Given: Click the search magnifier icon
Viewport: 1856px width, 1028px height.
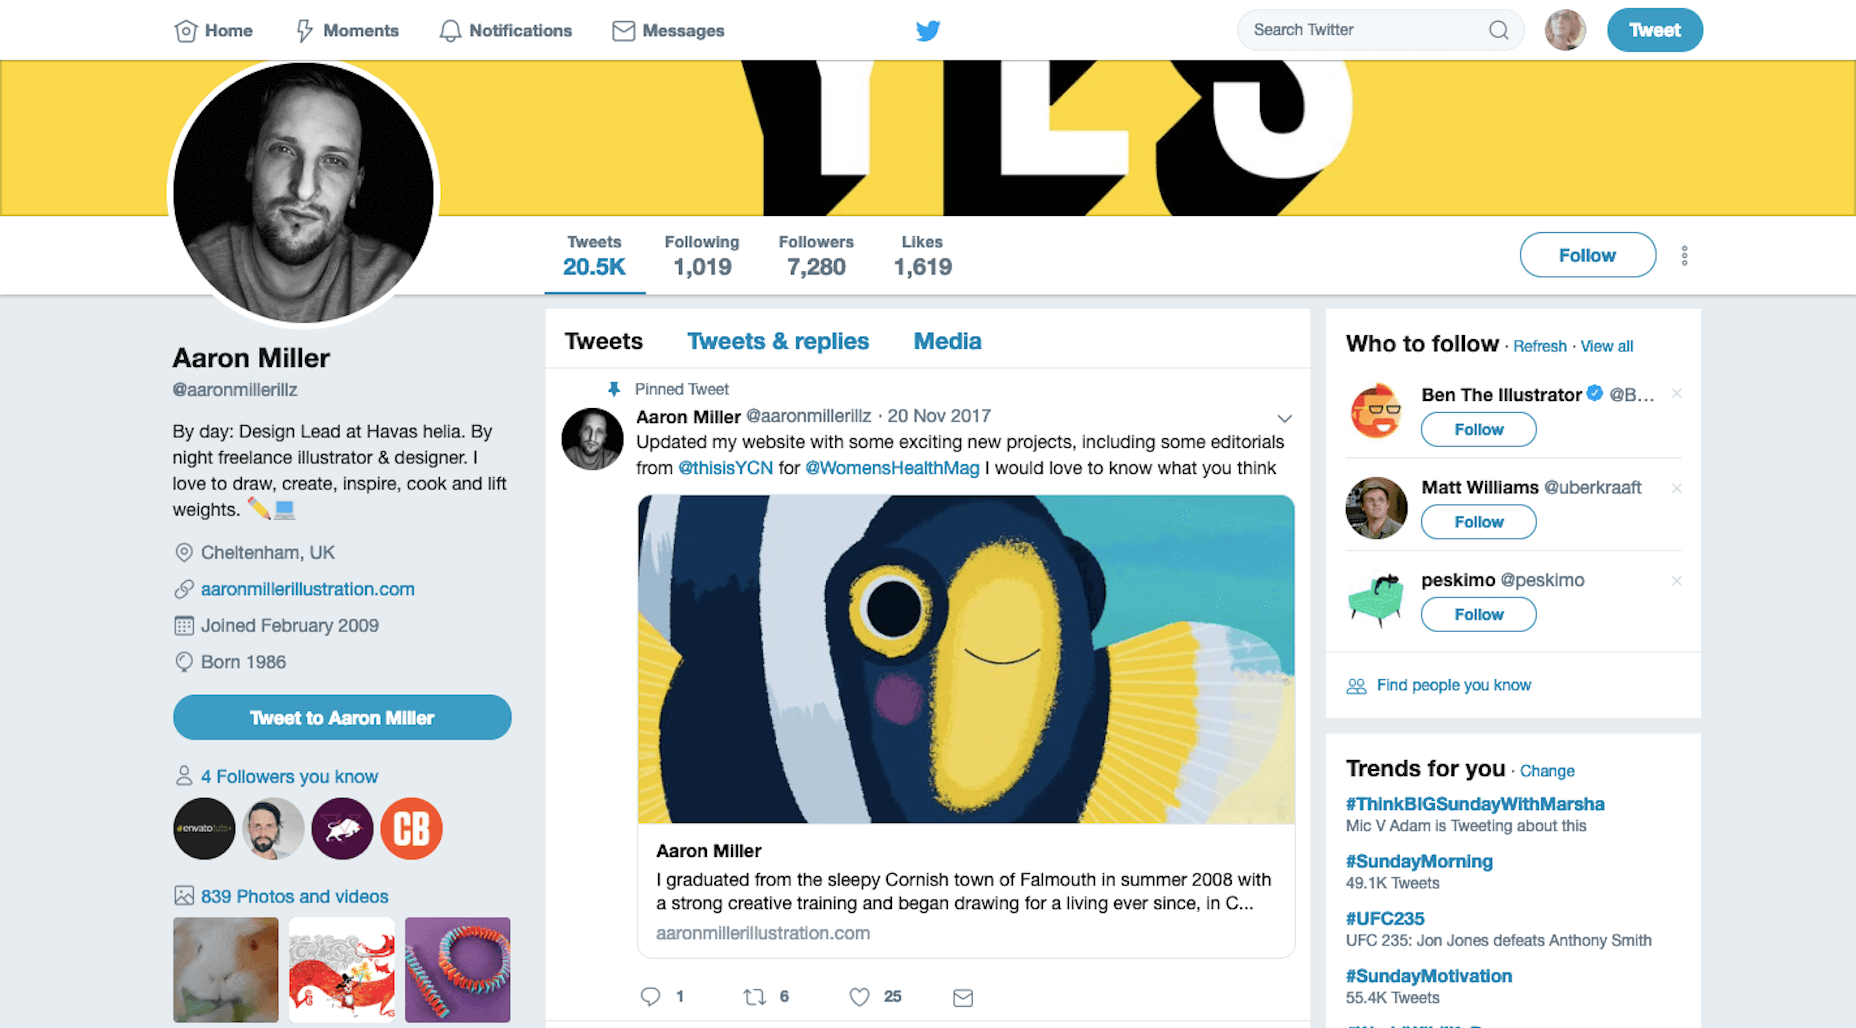Looking at the screenshot, I should click(x=1498, y=30).
